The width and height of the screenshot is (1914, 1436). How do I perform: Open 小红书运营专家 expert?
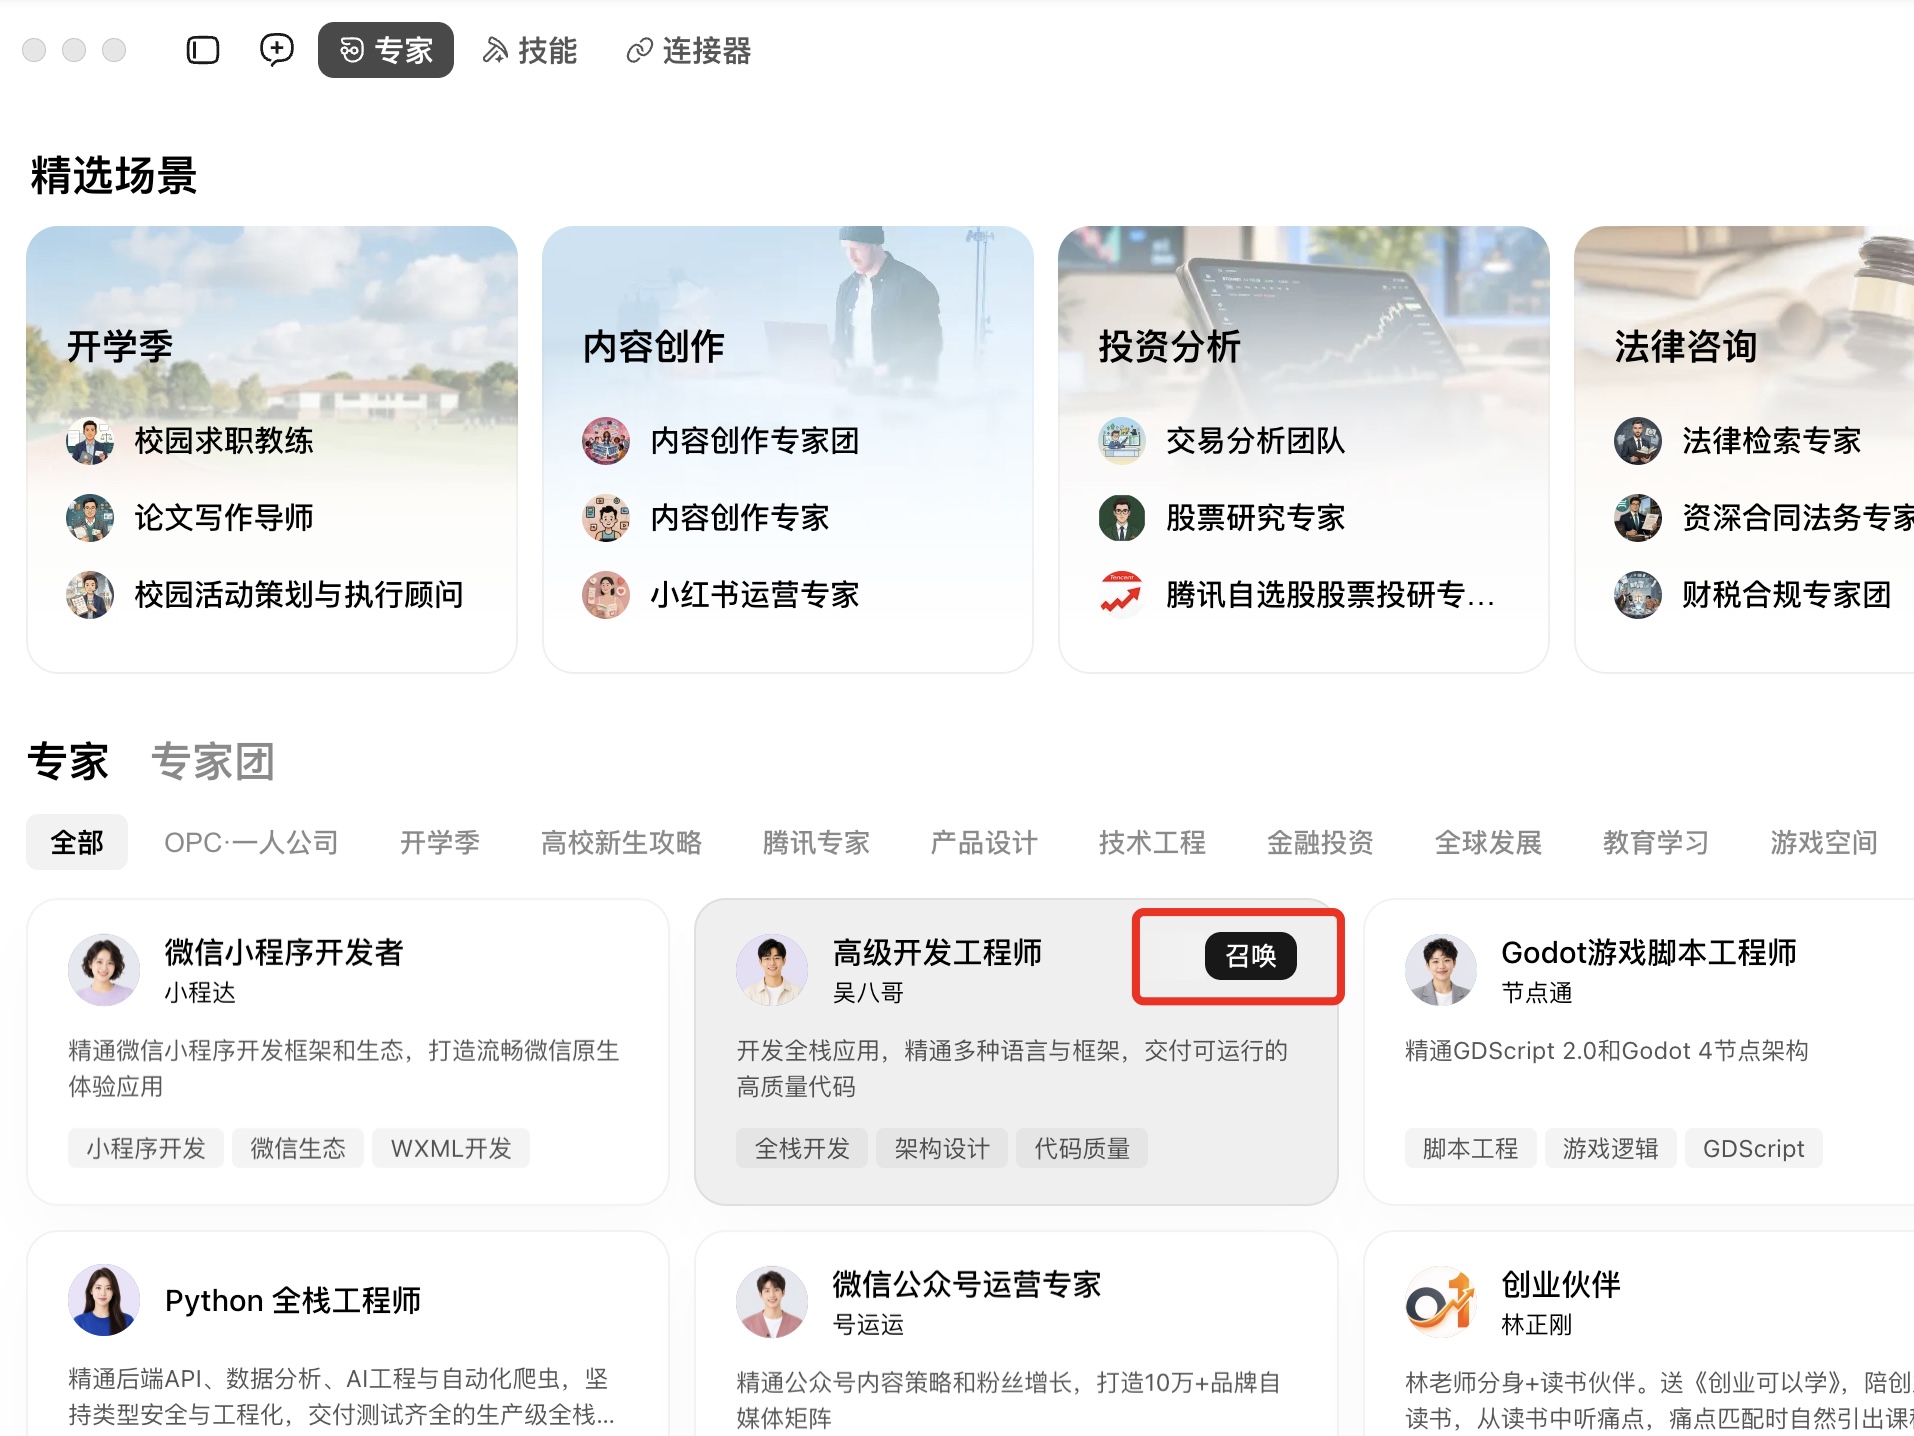pos(755,595)
